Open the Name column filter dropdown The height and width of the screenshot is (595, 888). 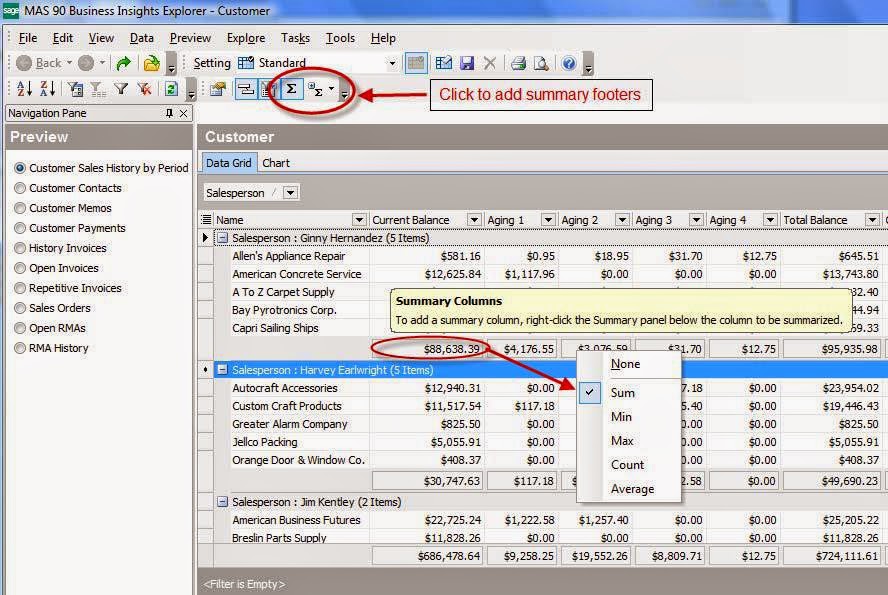pos(359,220)
